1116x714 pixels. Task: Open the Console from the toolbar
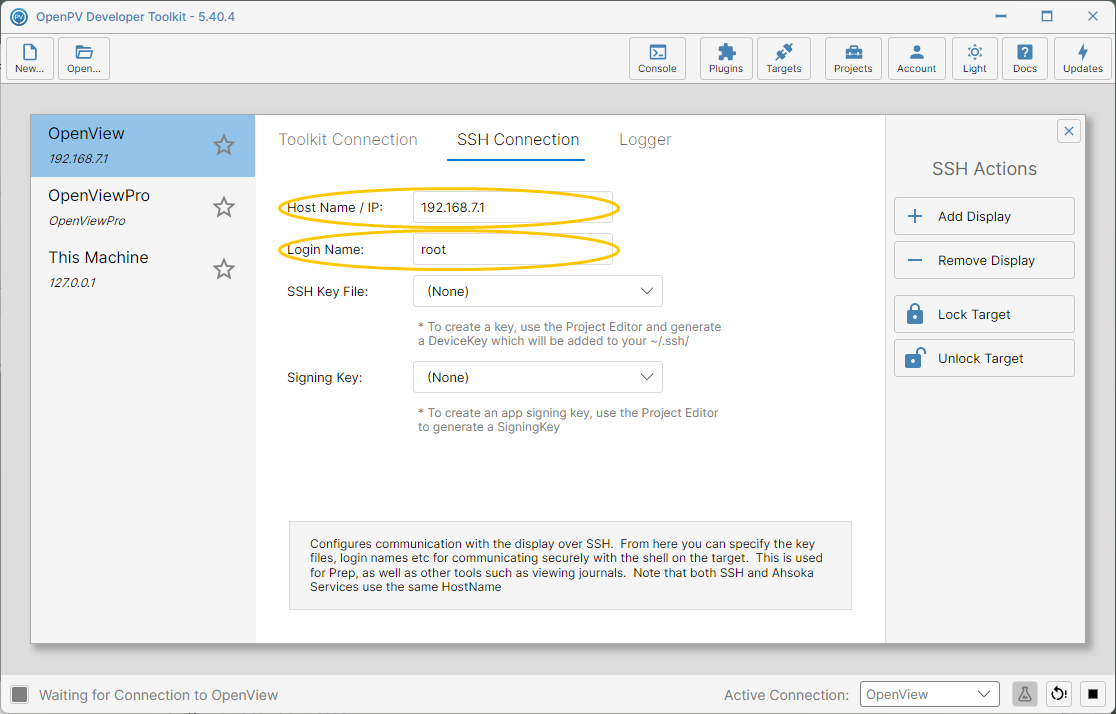pyautogui.click(x=657, y=58)
